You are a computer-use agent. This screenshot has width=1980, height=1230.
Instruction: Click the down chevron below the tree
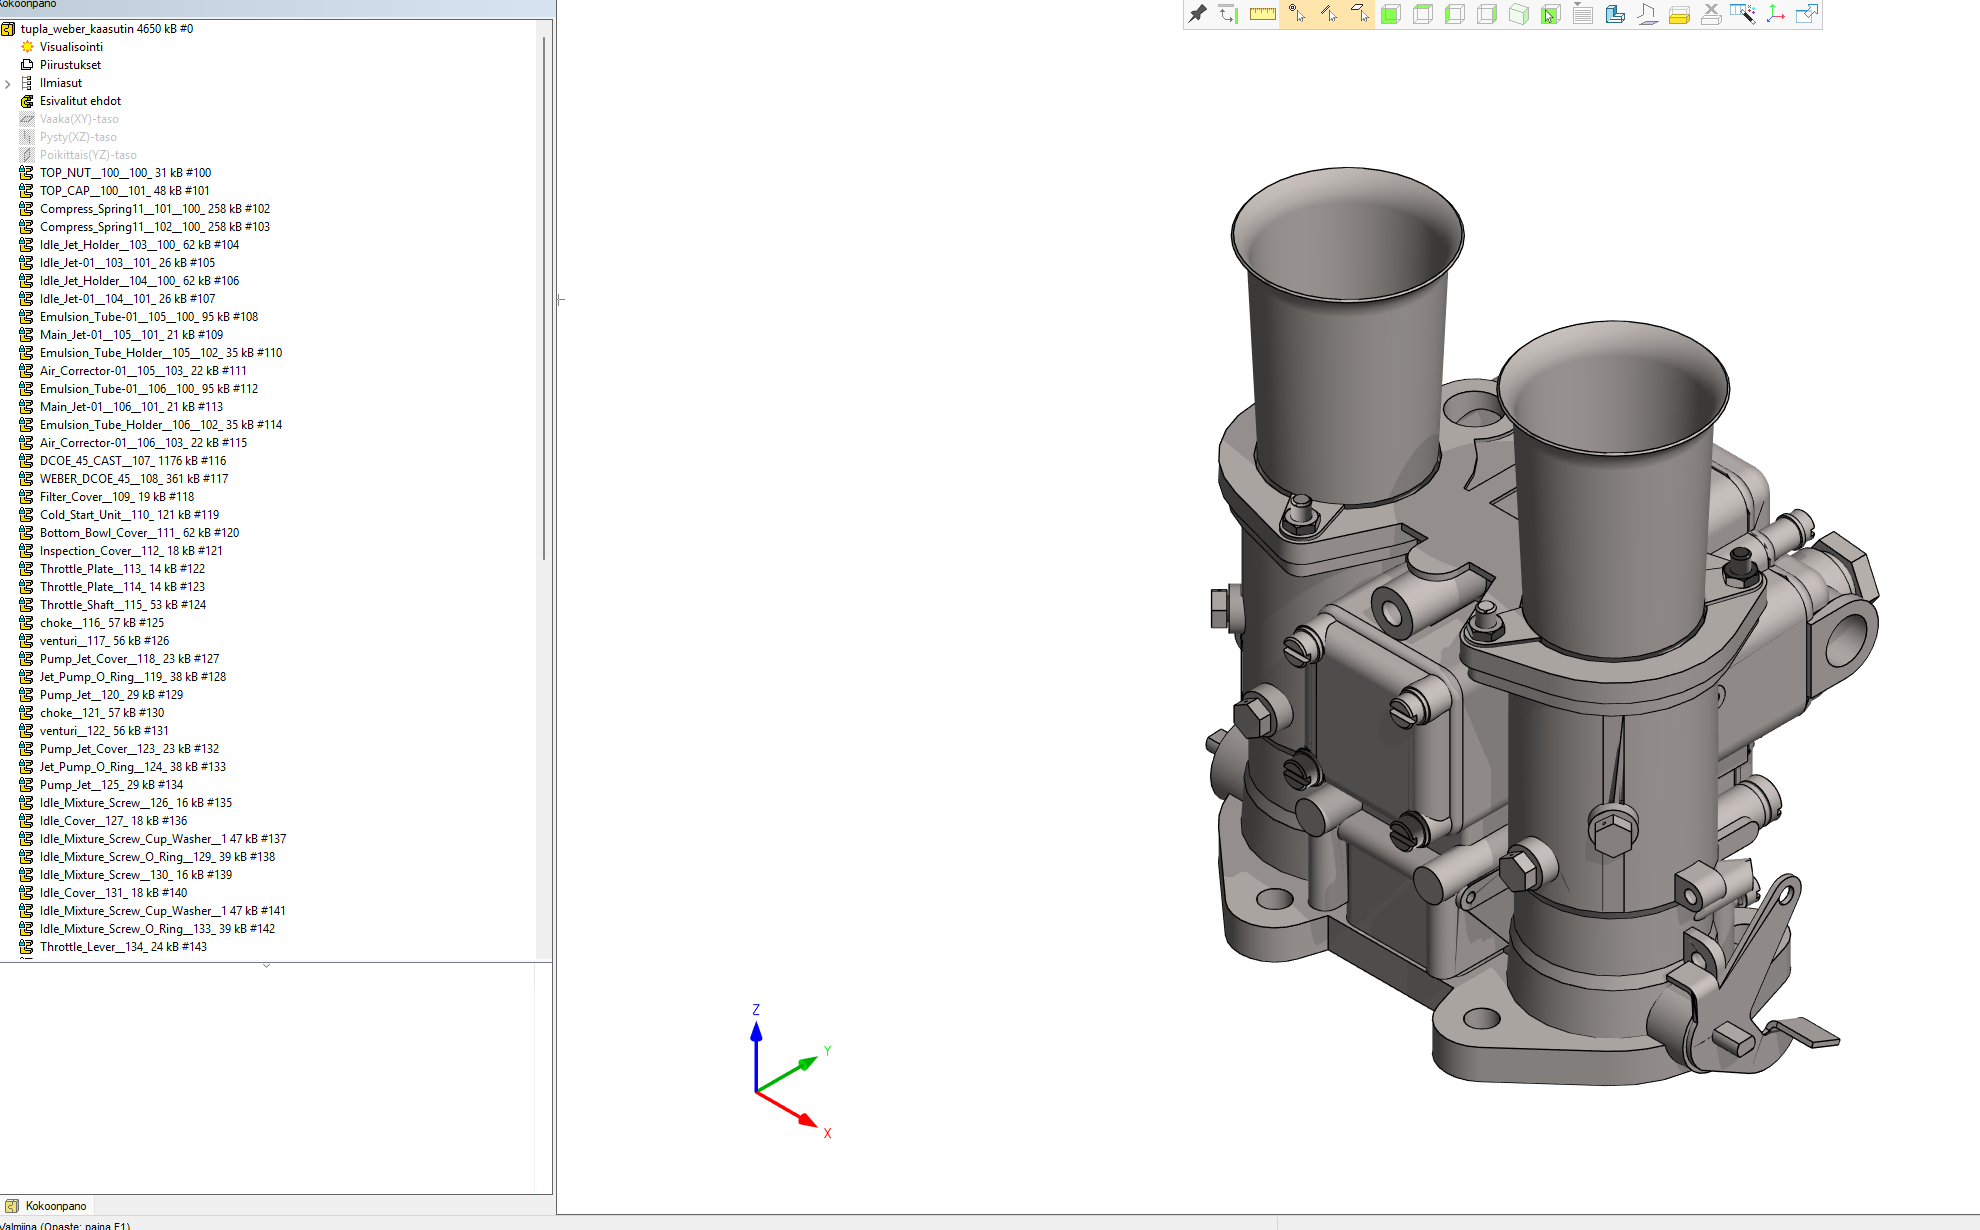pos(266,966)
